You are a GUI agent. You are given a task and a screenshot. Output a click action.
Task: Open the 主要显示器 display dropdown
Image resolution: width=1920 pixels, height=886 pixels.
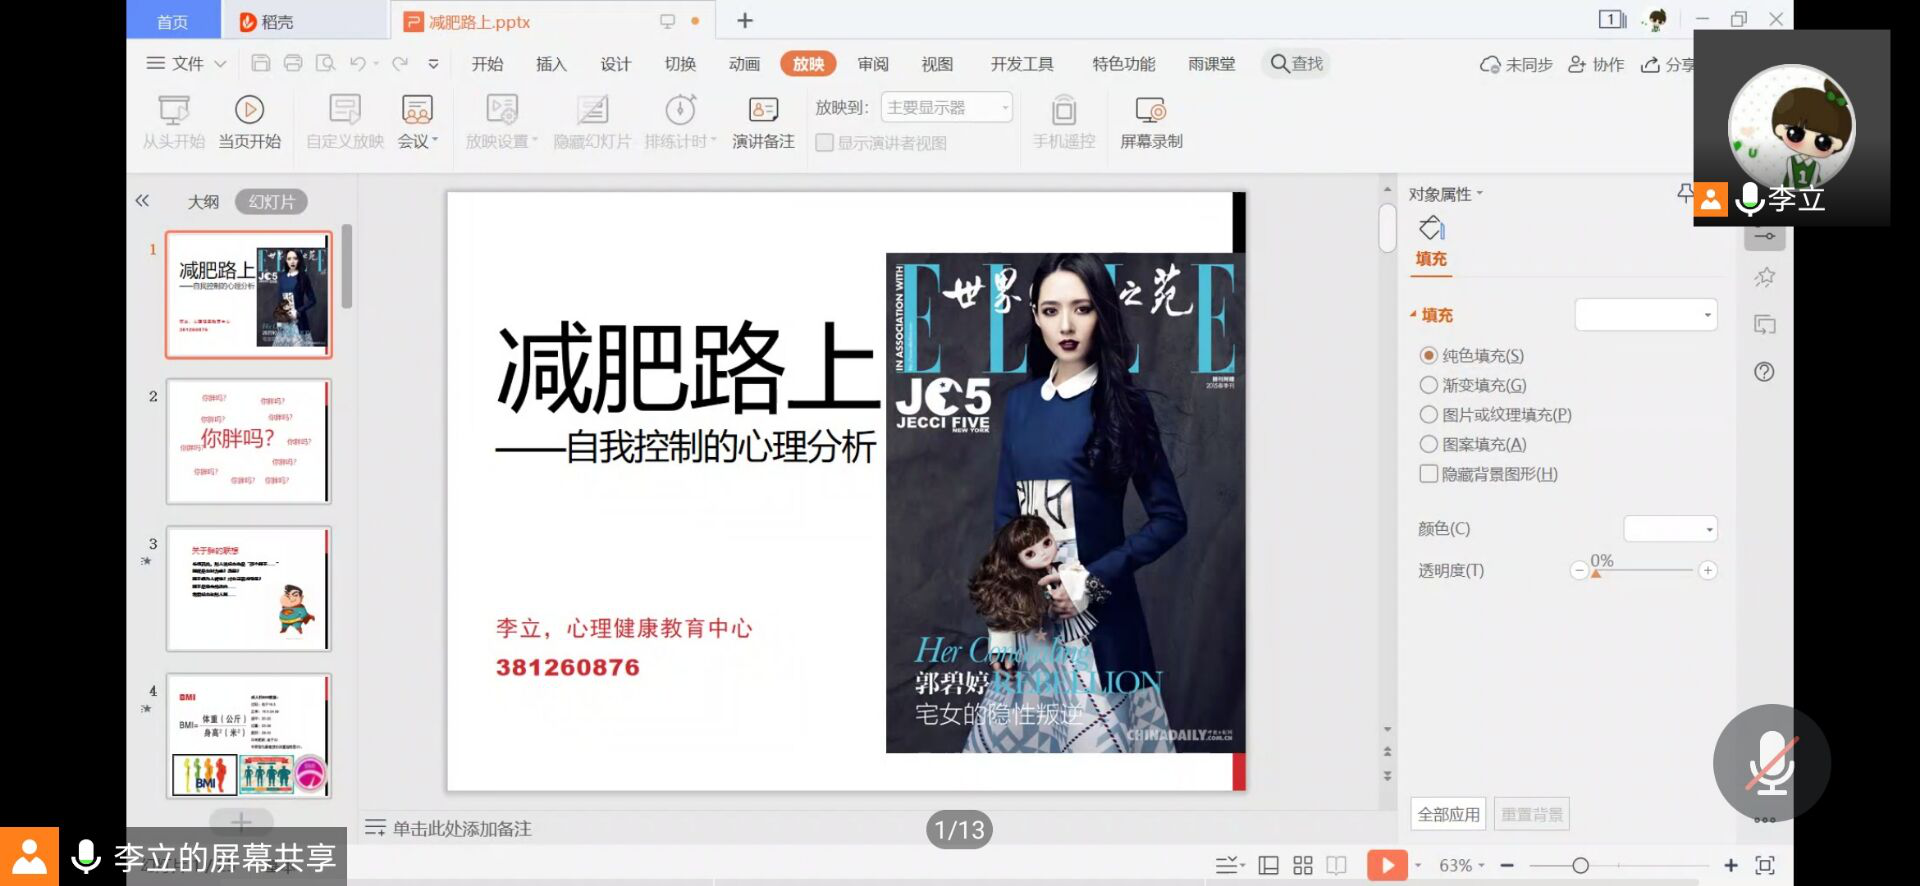(946, 107)
